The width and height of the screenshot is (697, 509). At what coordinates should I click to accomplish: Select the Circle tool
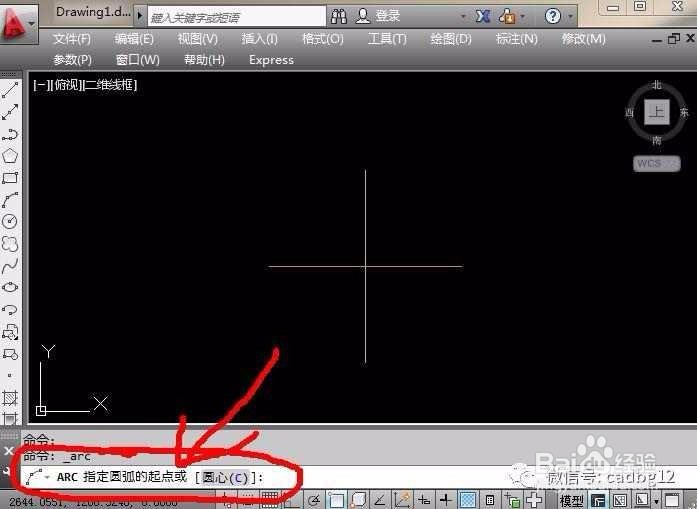10,221
